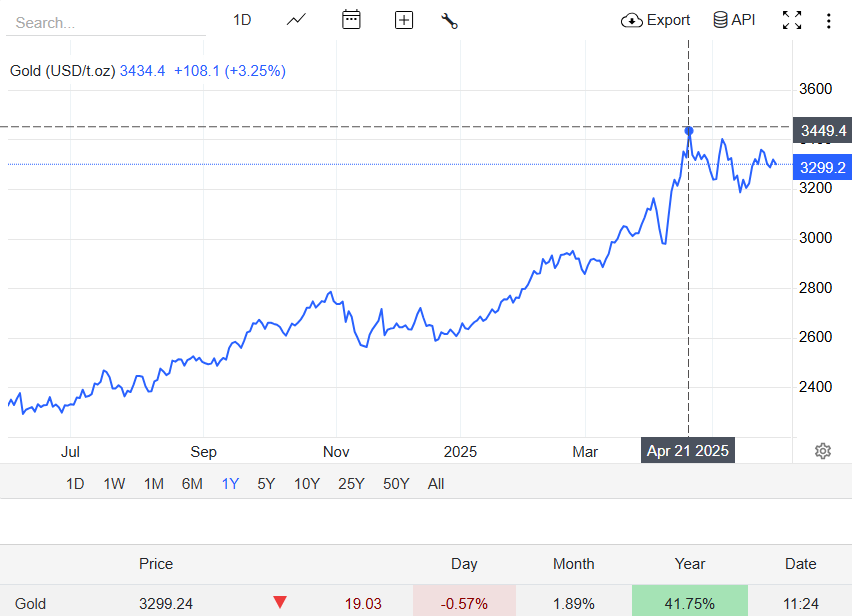Click the Export cloud download button
This screenshot has height=616, width=852.
click(655, 20)
